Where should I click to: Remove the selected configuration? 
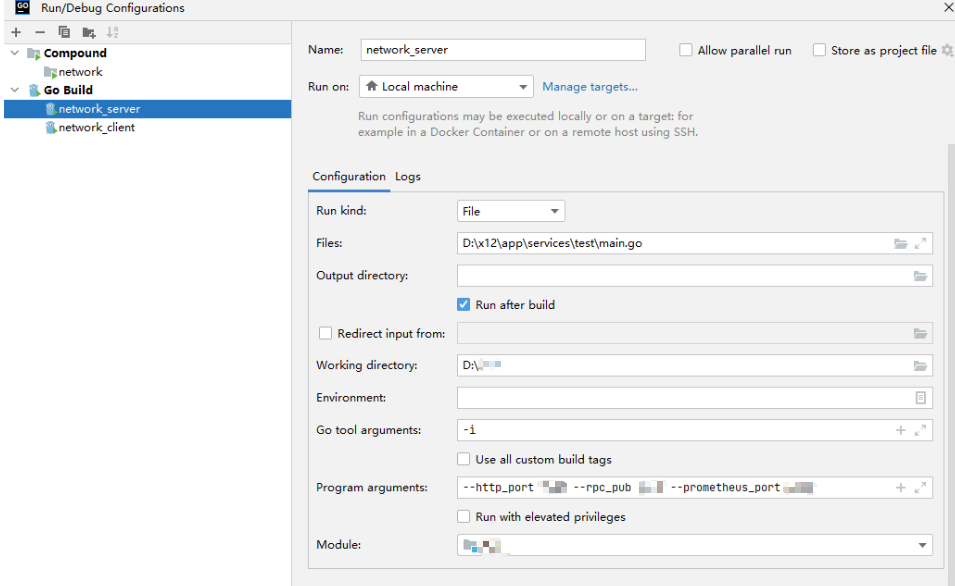[x=40, y=32]
